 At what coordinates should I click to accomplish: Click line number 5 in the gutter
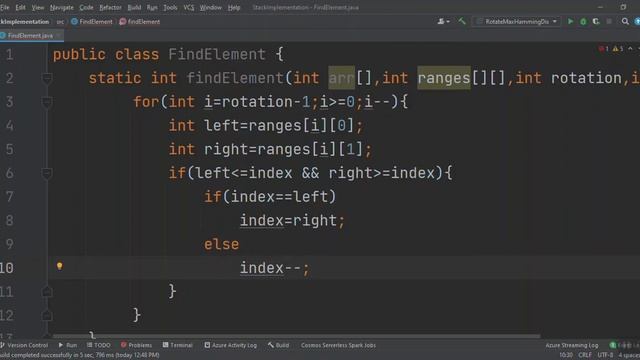[10, 149]
